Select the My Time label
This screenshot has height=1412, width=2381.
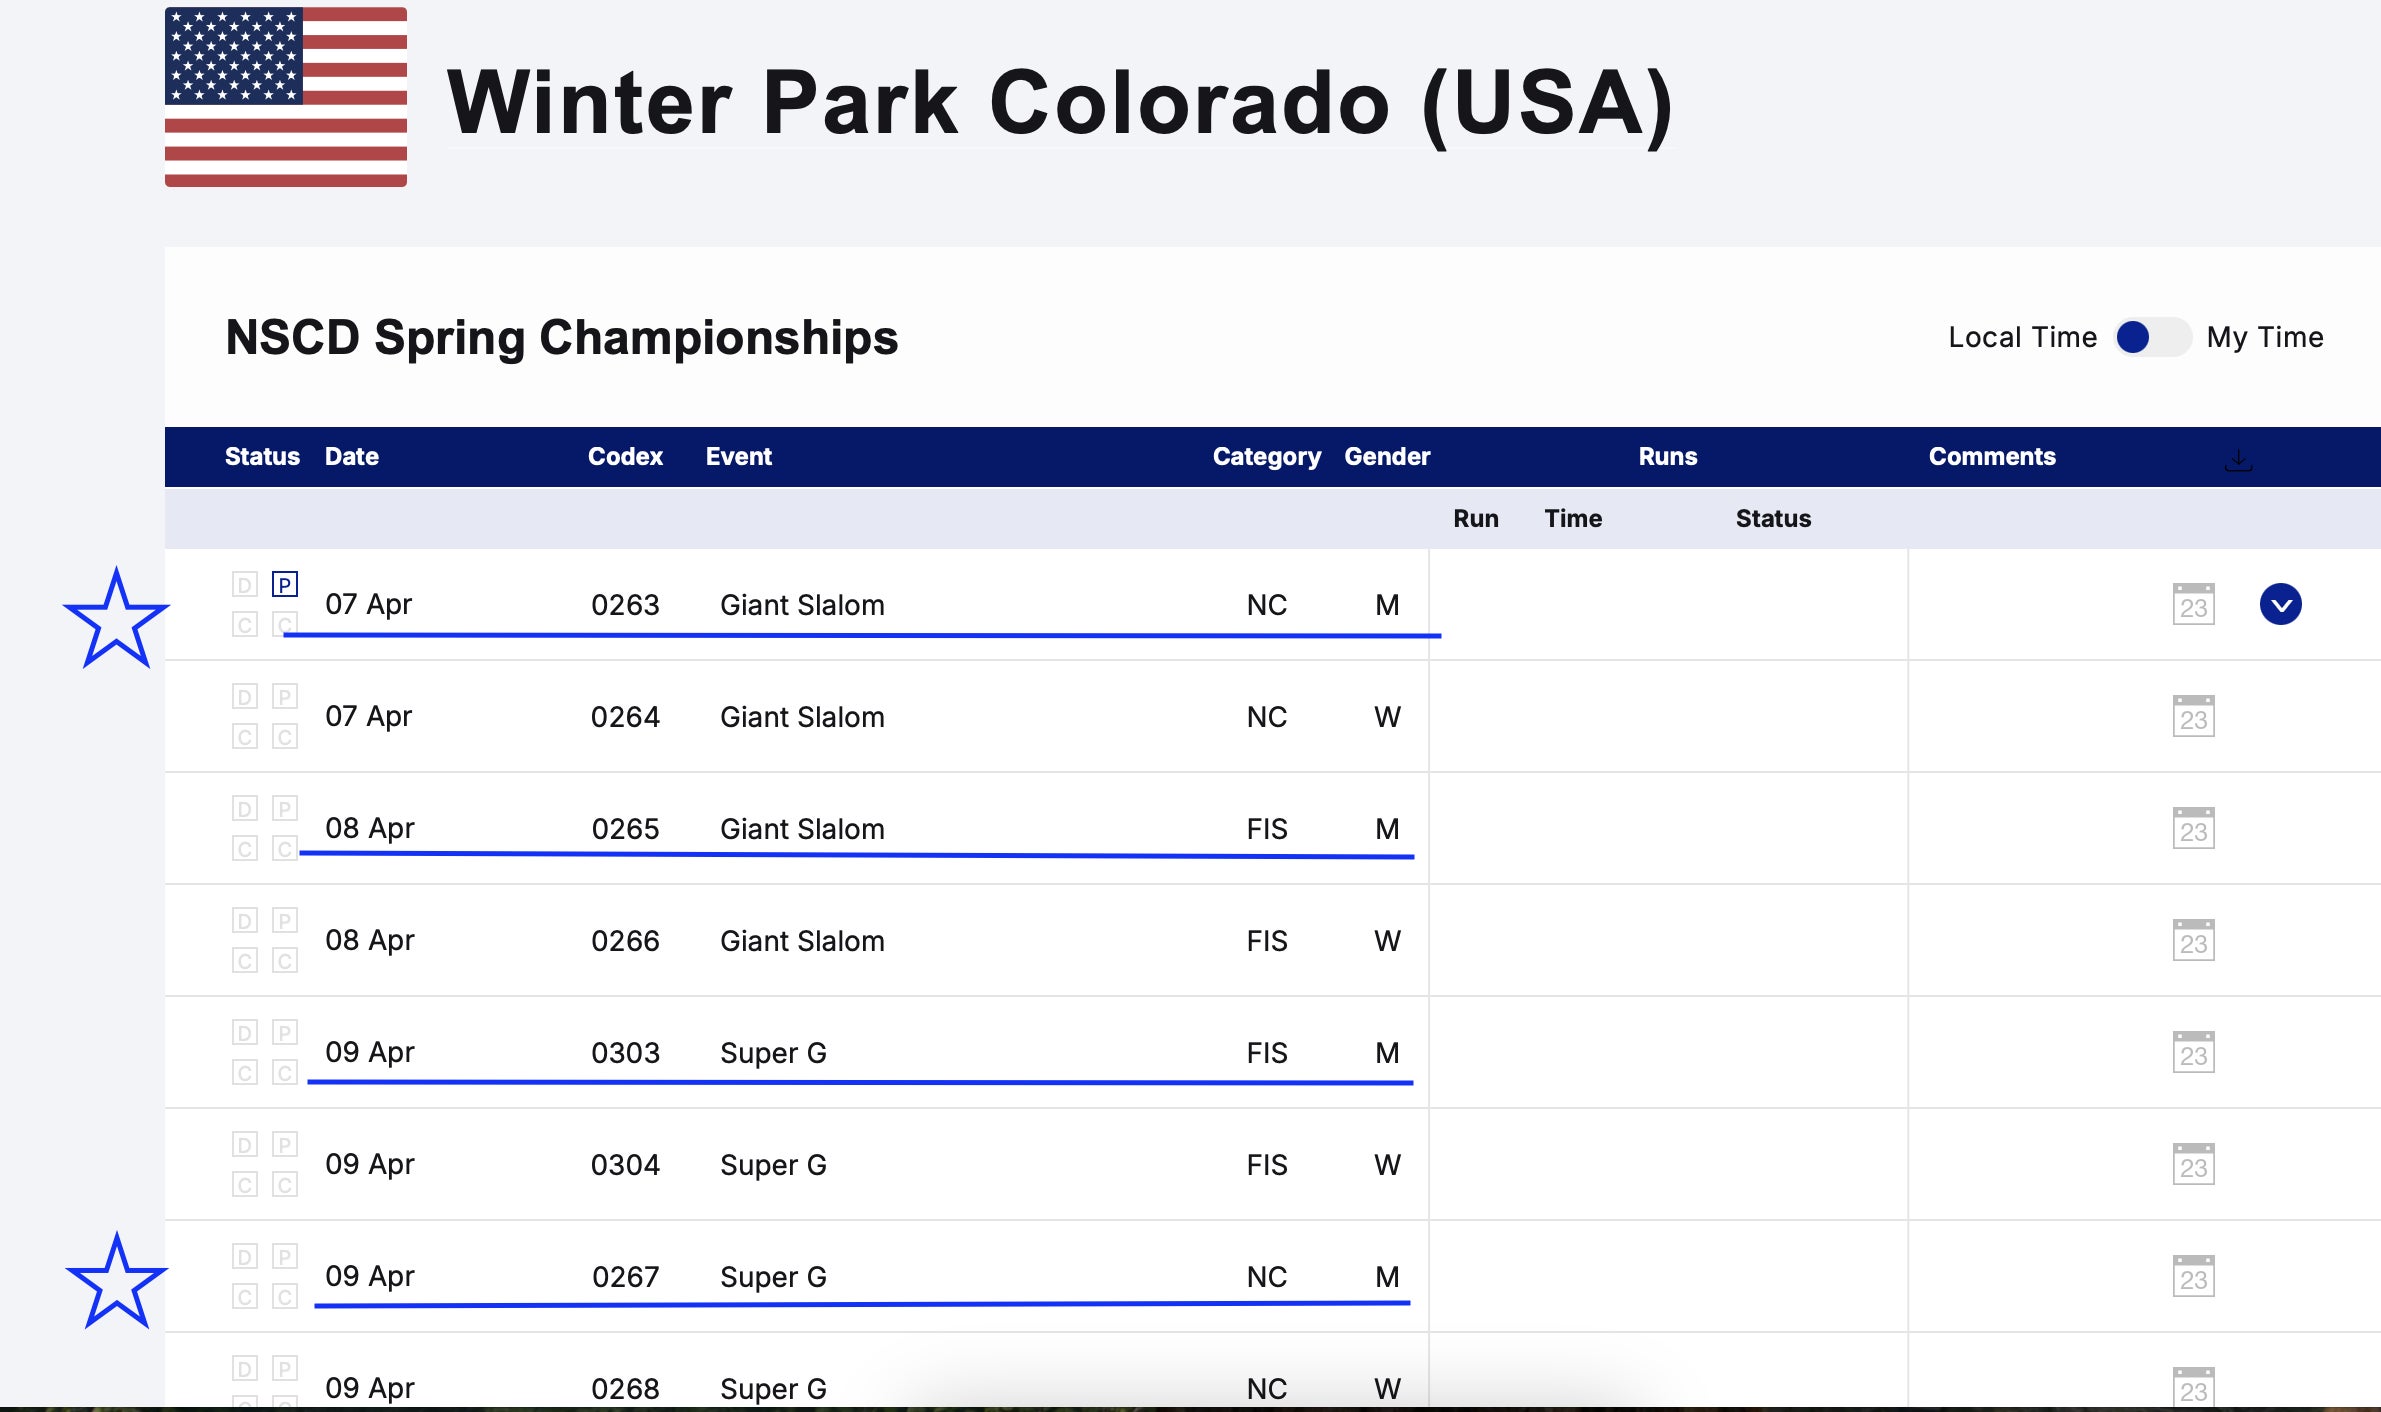pyautogui.click(x=2264, y=338)
